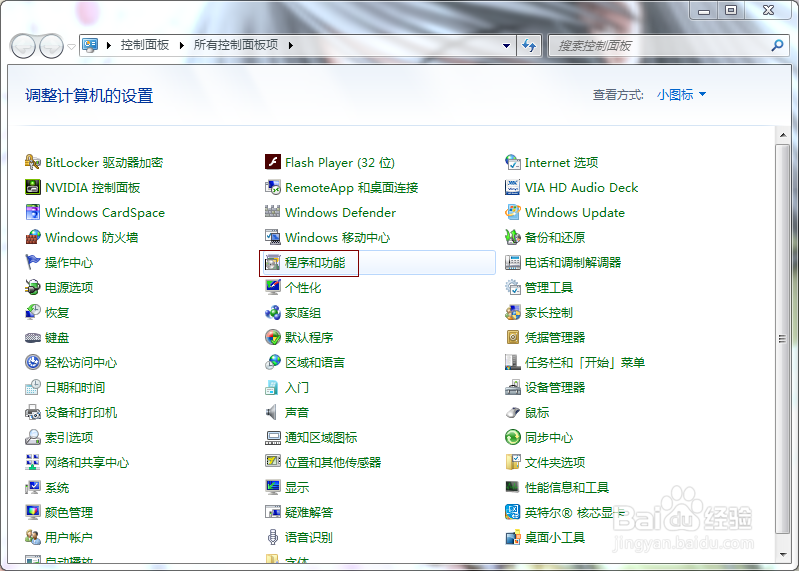
Task: Click the vertical scrollbar down arrow
Action: pos(783,555)
